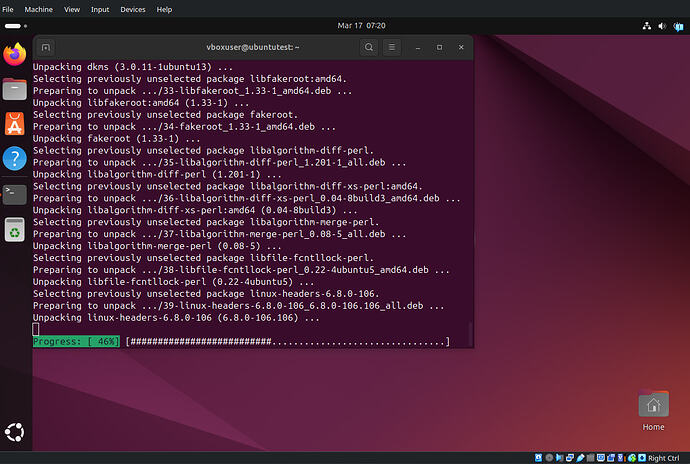Open the Trash icon in dock

click(14, 228)
